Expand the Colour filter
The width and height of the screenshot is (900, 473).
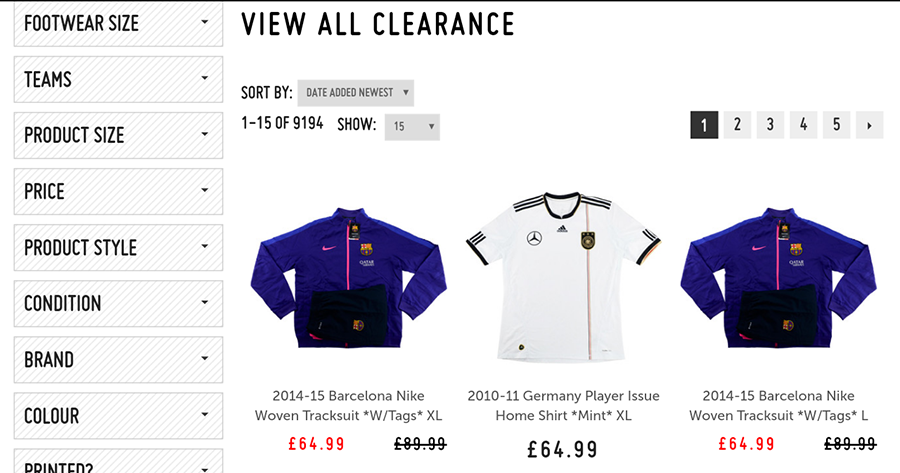pos(117,415)
